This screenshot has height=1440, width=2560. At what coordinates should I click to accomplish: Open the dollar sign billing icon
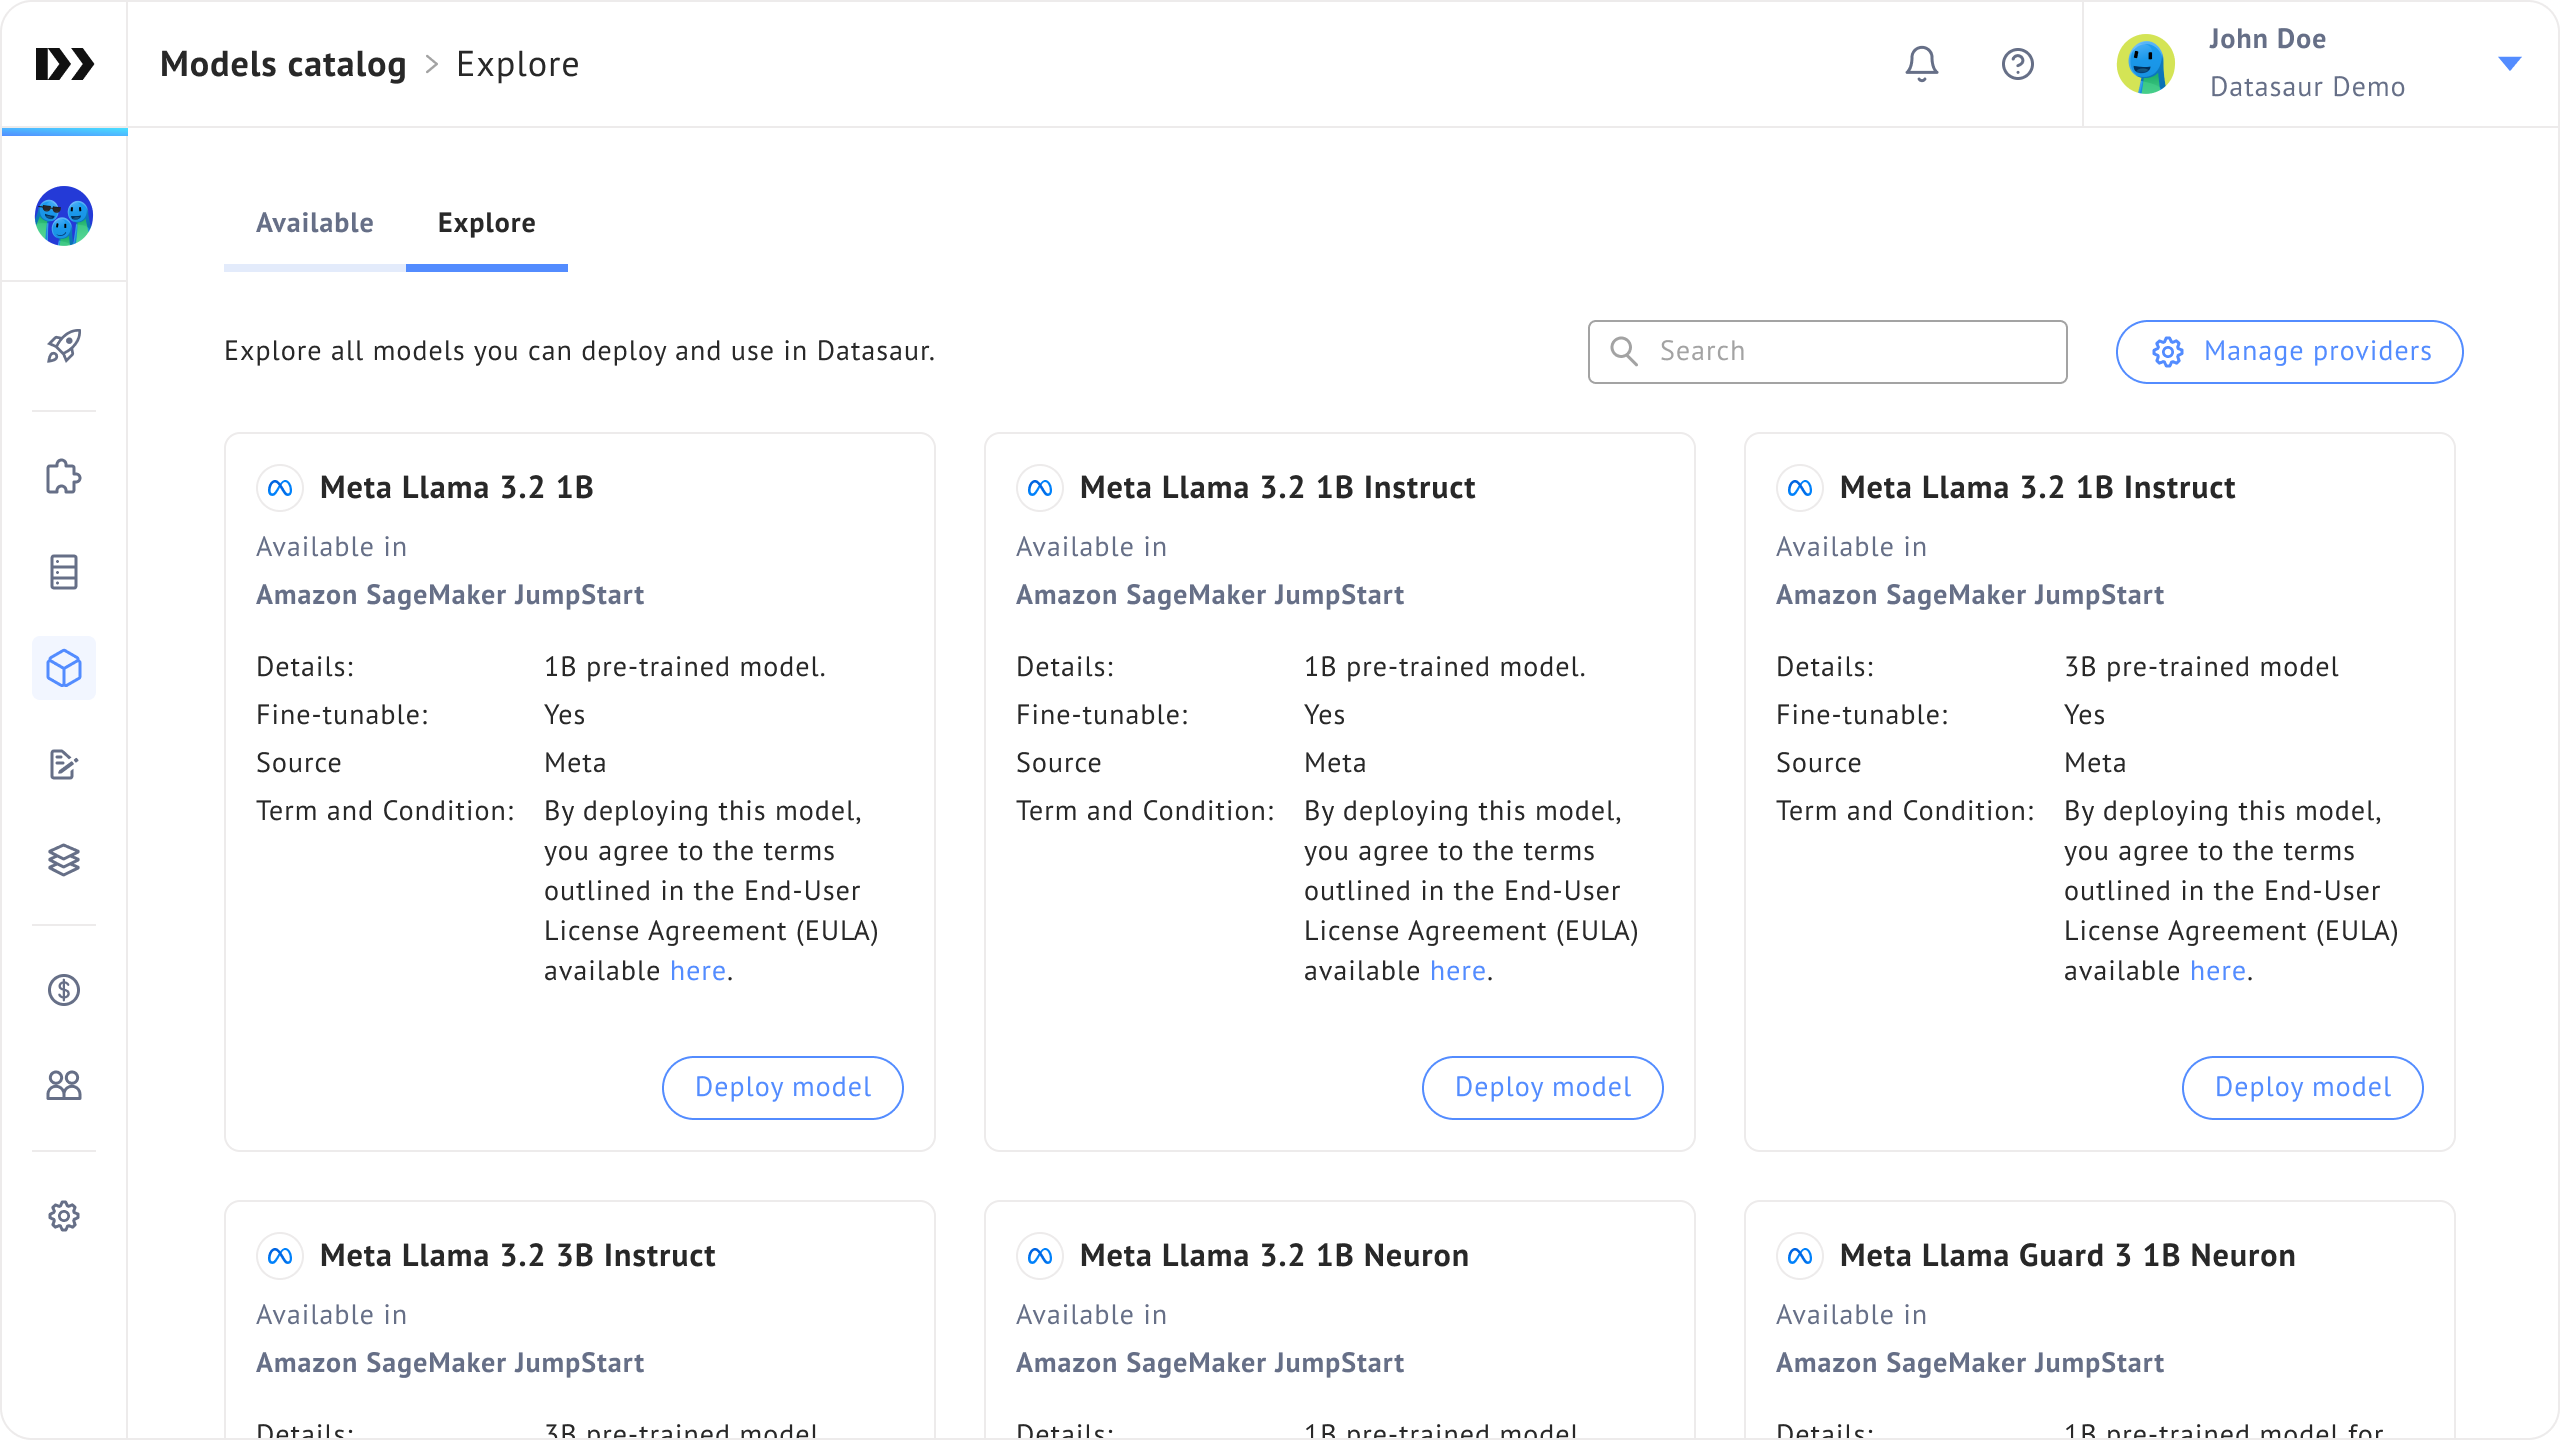pyautogui.click(x=64, y=990)
